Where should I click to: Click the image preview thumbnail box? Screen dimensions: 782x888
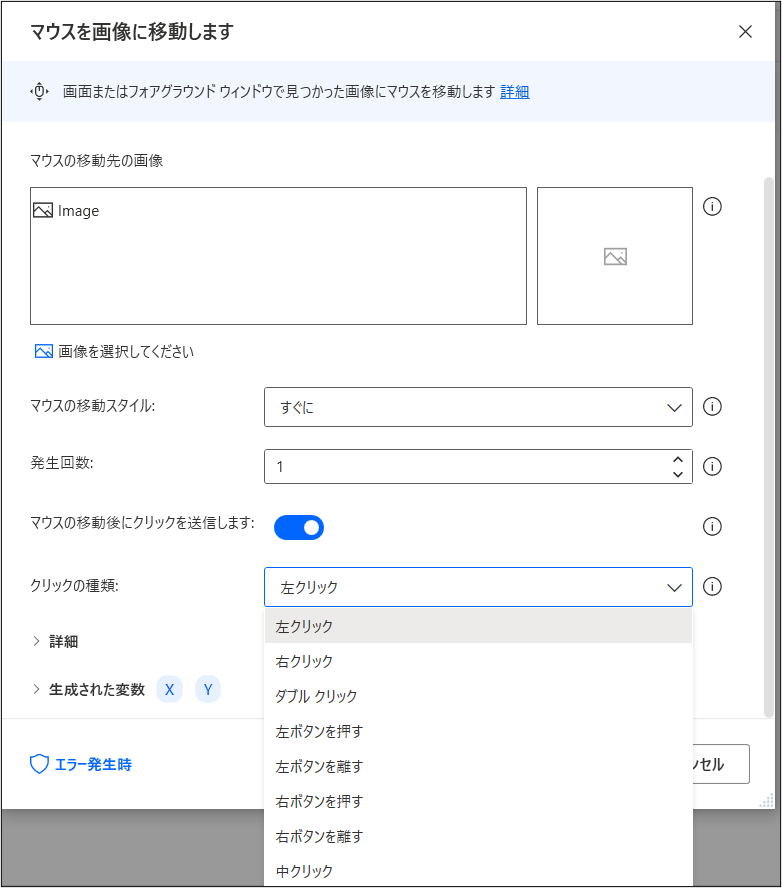(614, 256)
